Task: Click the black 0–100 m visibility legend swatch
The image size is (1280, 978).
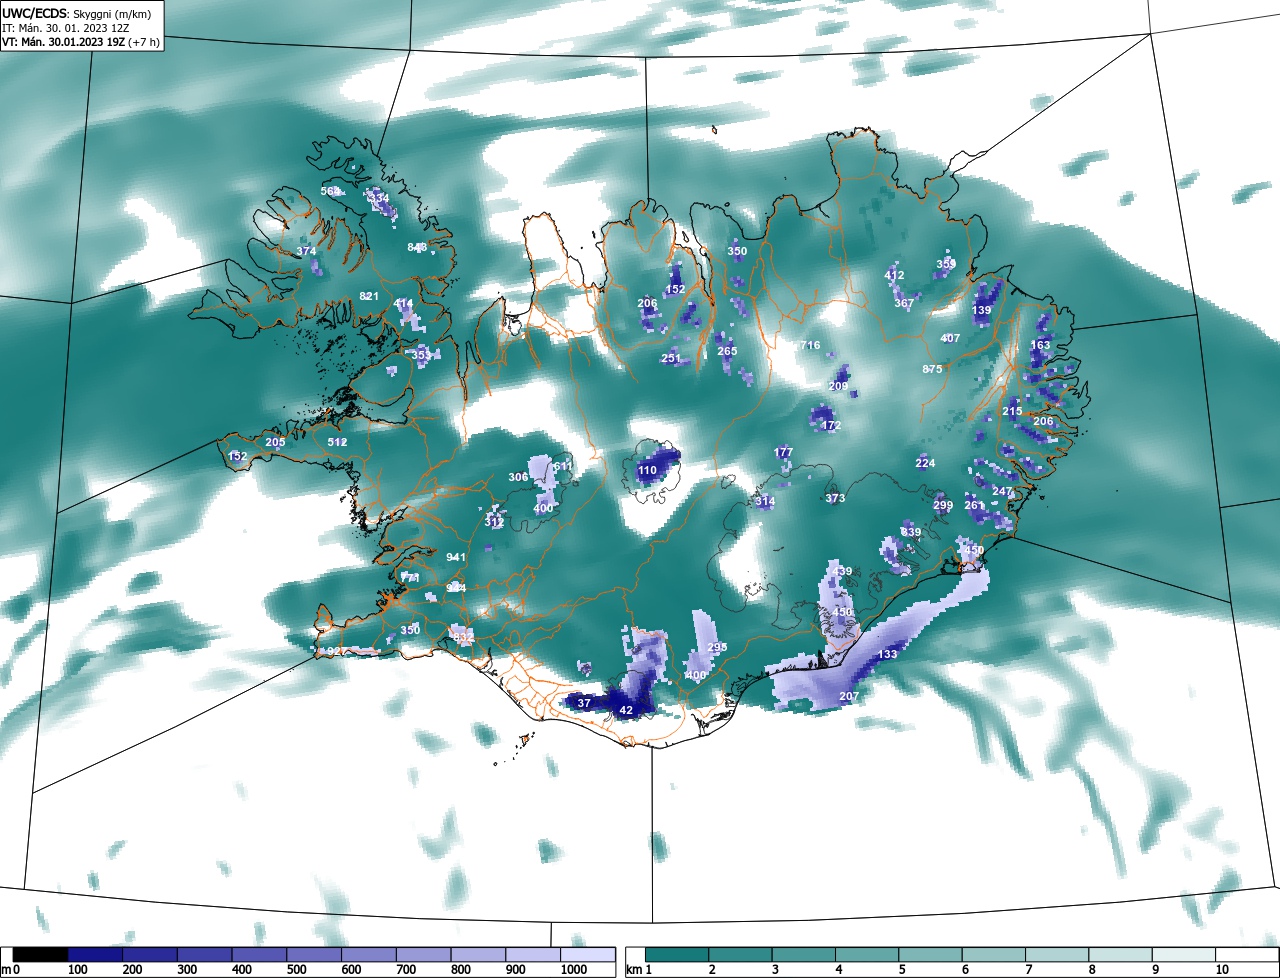Action: (40, 955)
